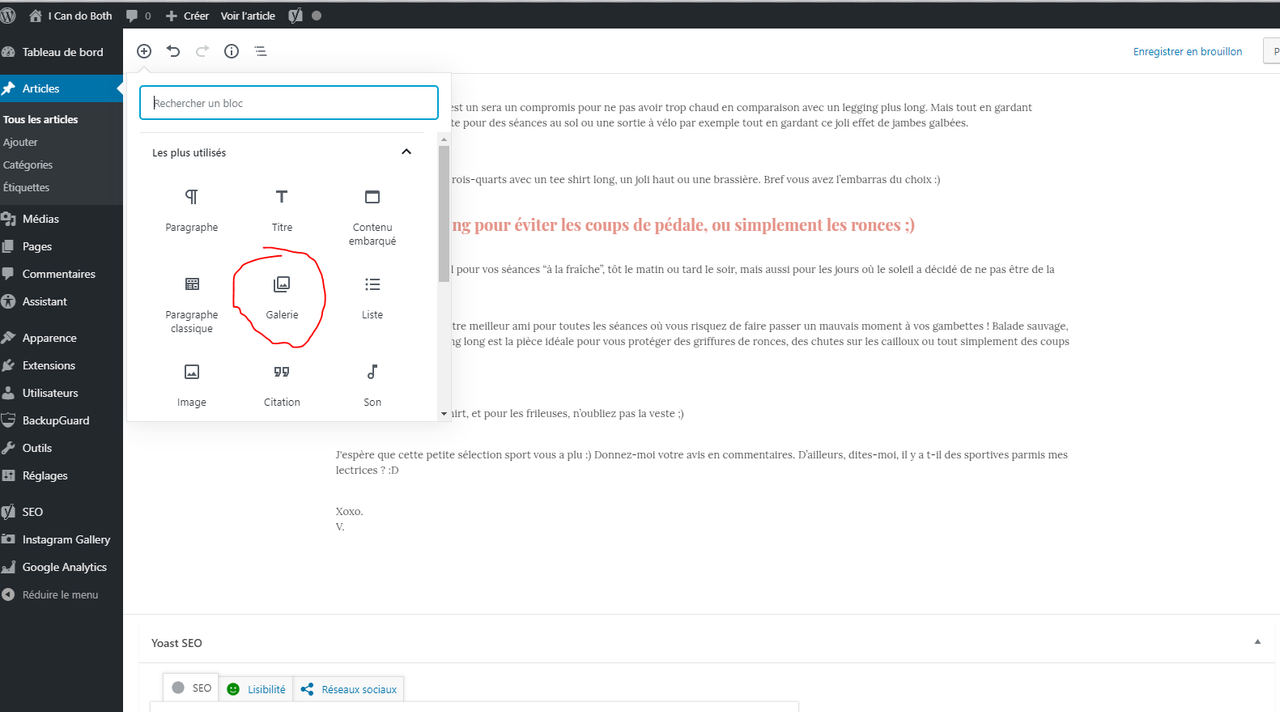Insert a Paragraphe classique block
Image resolution: width=1280 pixels, height=712 pixels.
coord(192,303)
